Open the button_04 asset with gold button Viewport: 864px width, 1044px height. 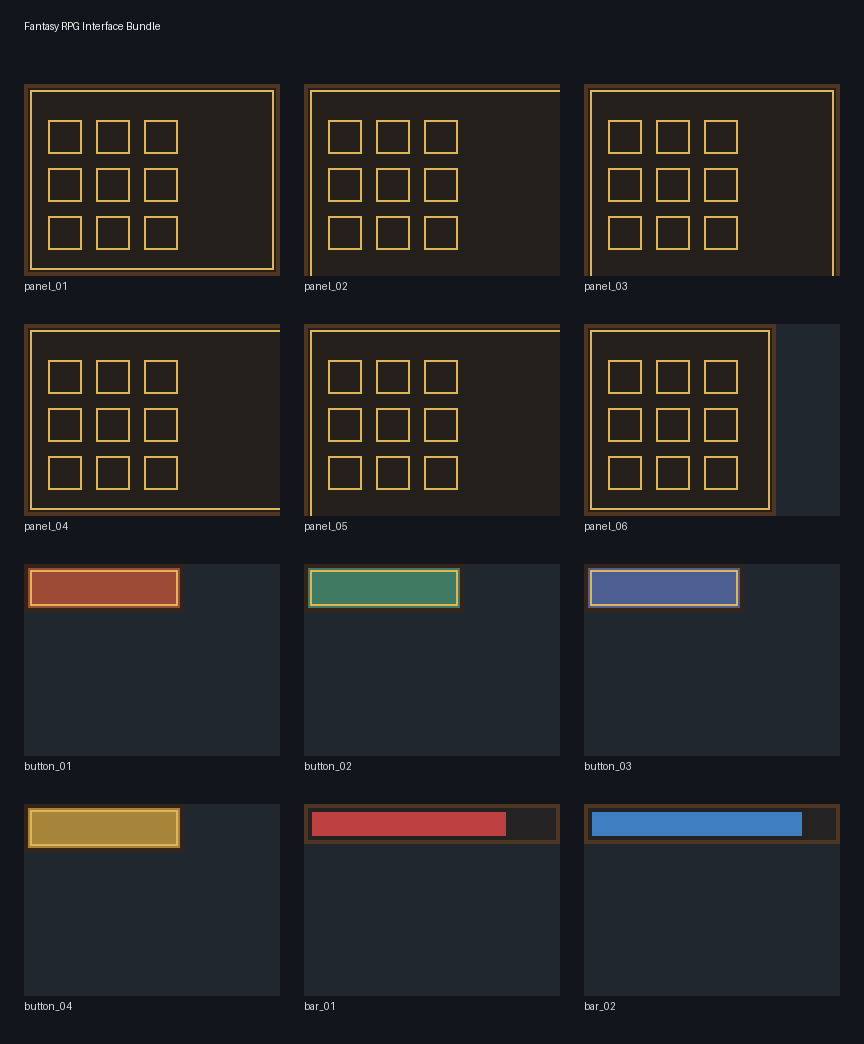[x=152, y=900]
